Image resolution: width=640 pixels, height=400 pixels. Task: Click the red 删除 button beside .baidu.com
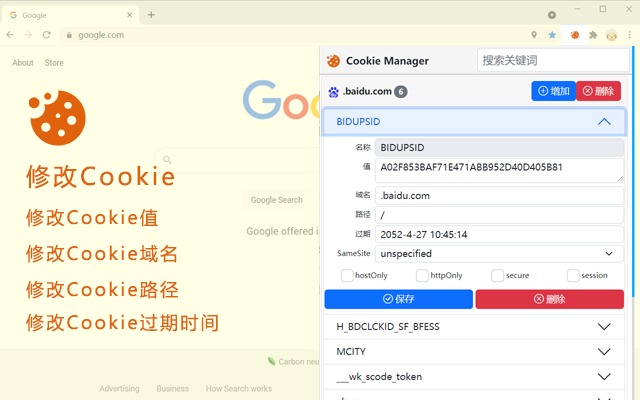tap(598, 91)
